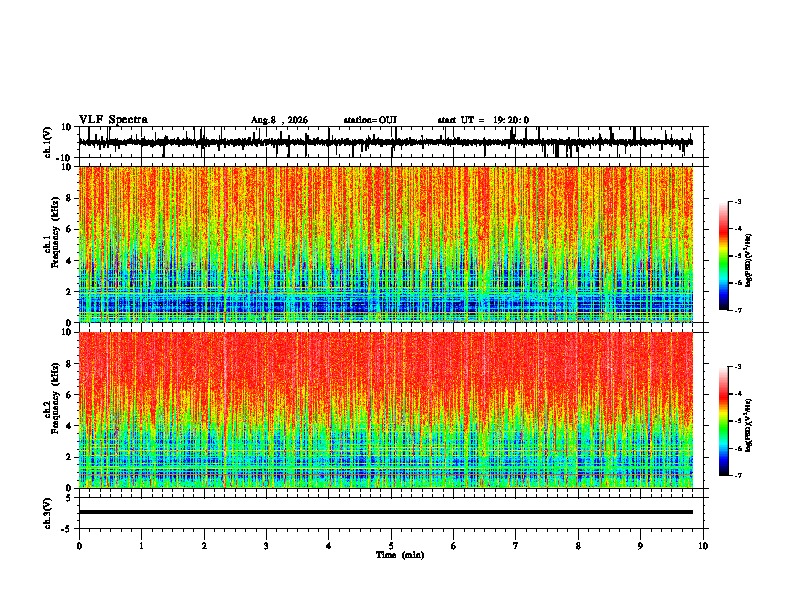Image resolution: width=792 pixels, height=612 pixels.
Task: Click the "2" tick on ch.2 frequency axis
Action: point(69,457)
